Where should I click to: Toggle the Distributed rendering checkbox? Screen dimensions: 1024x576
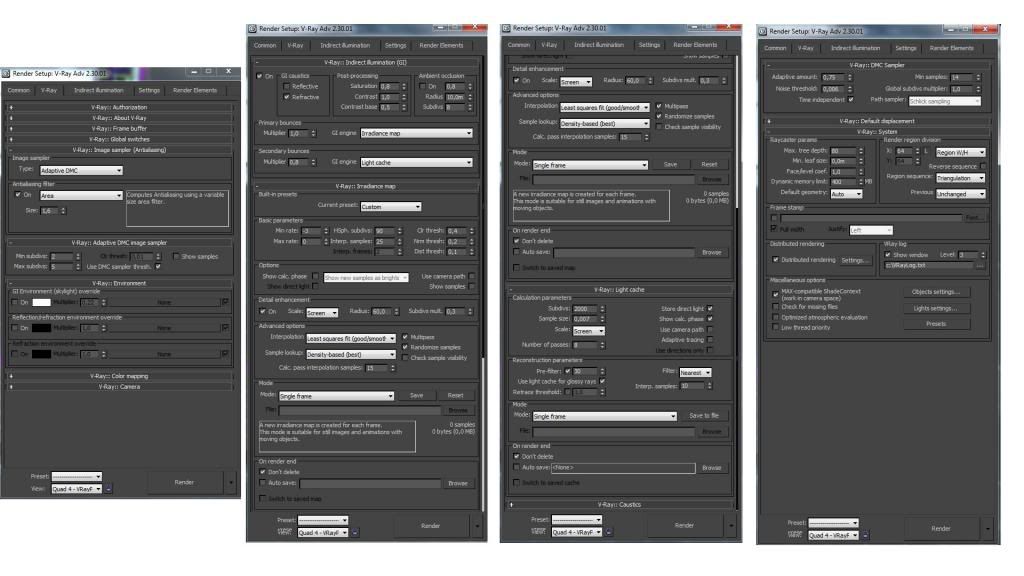[775, 259]
